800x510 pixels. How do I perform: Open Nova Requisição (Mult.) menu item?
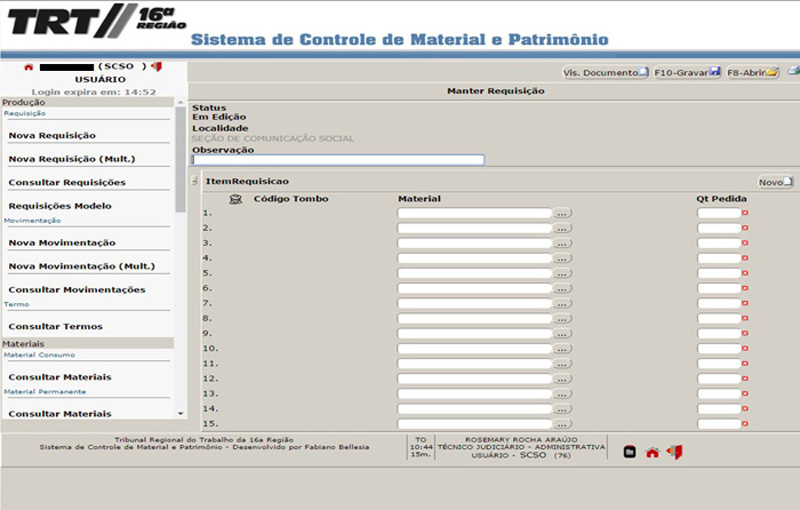[x=72, y=159]
